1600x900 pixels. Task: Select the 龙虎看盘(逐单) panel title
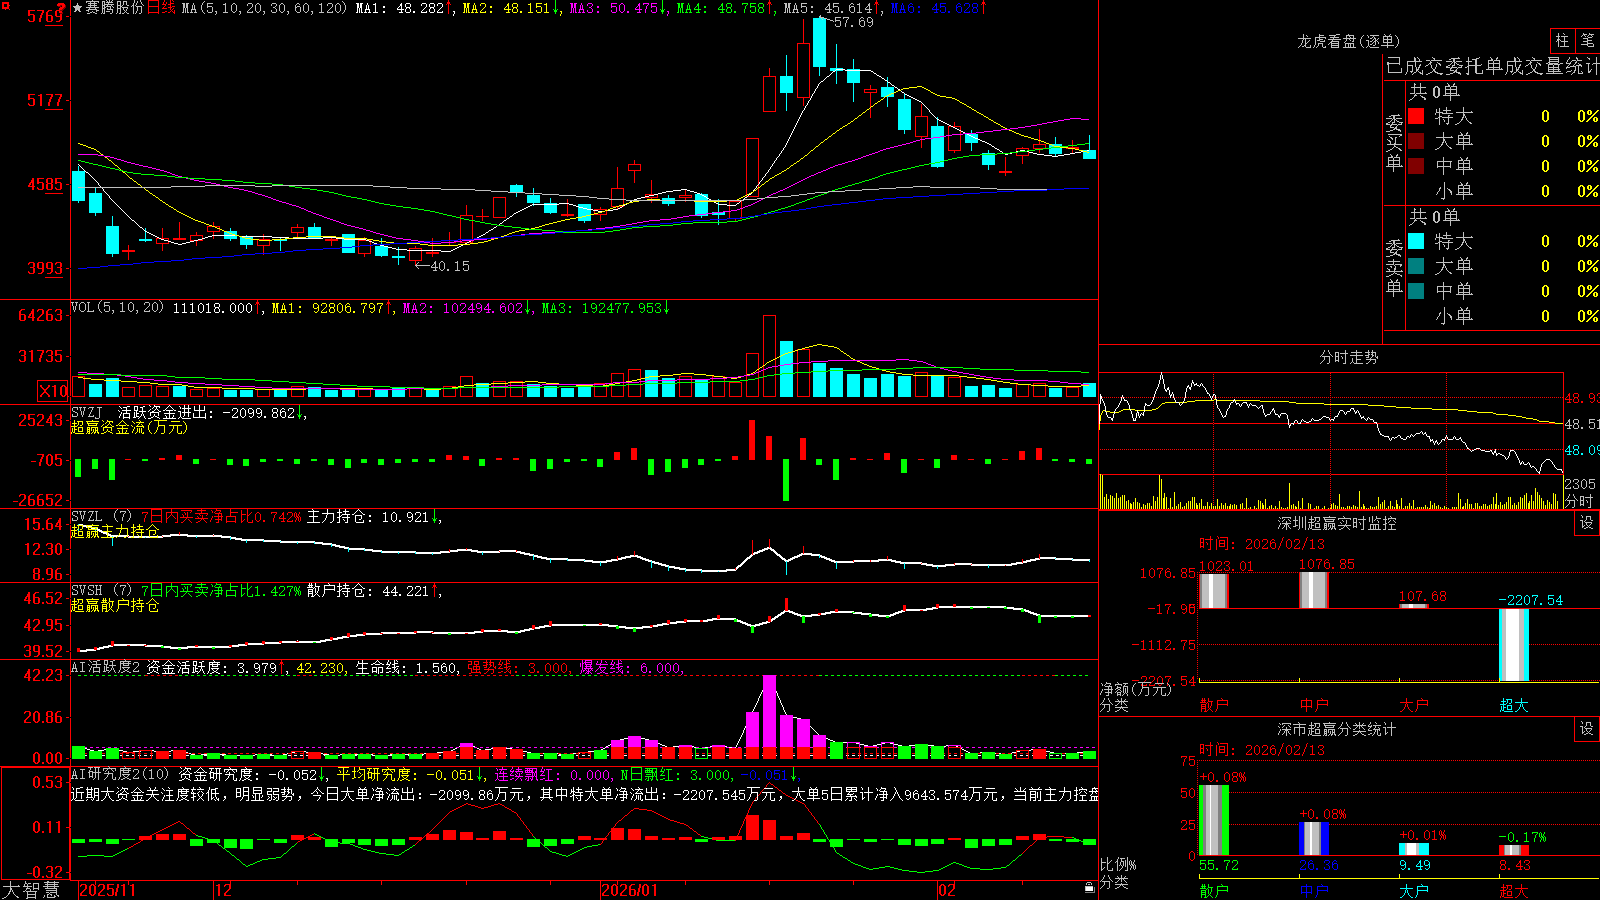(1348, 41)
